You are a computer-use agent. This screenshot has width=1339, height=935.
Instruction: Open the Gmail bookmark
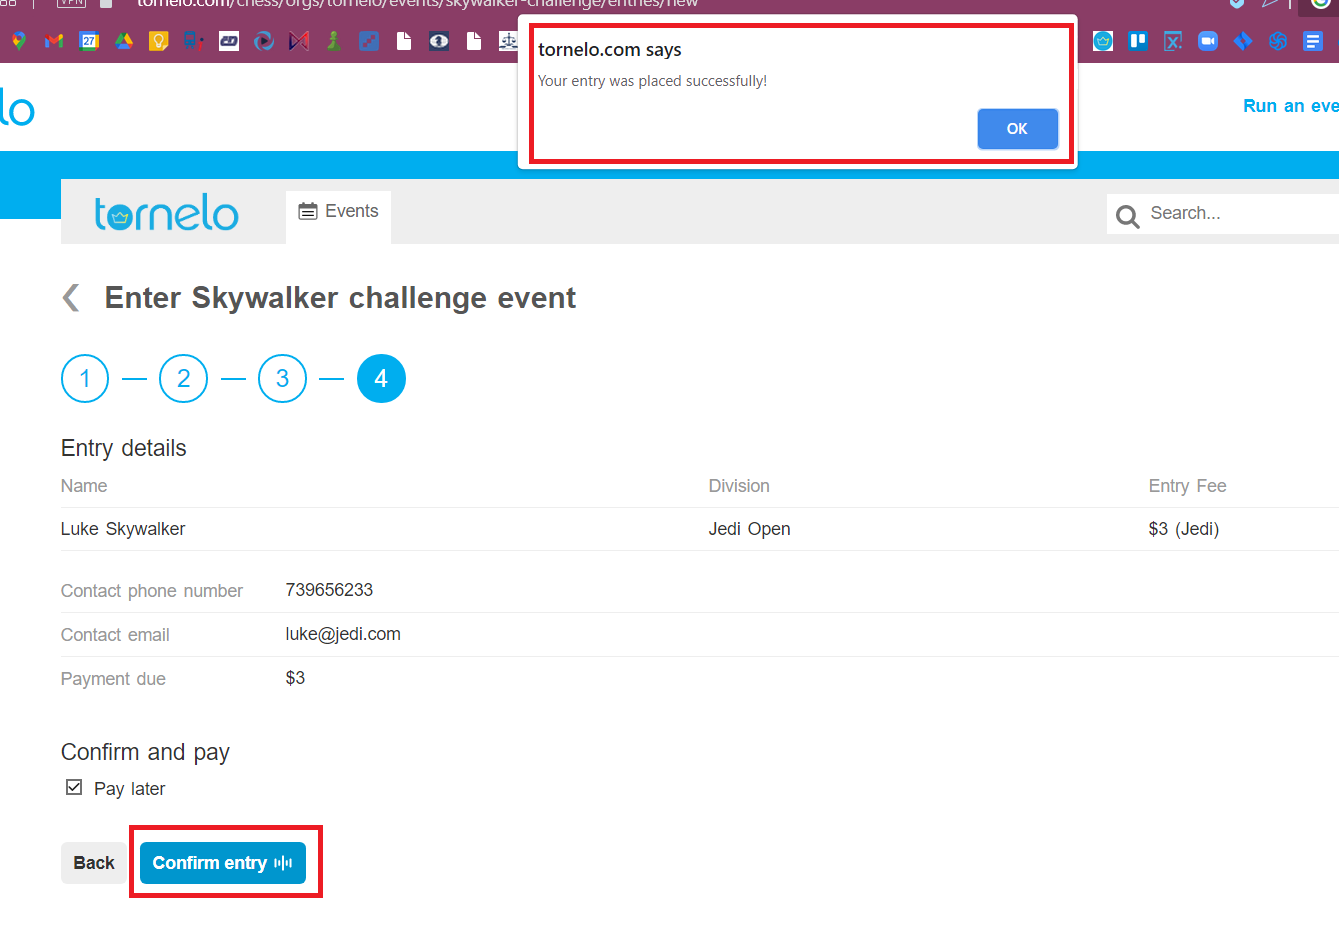[54, 41]
